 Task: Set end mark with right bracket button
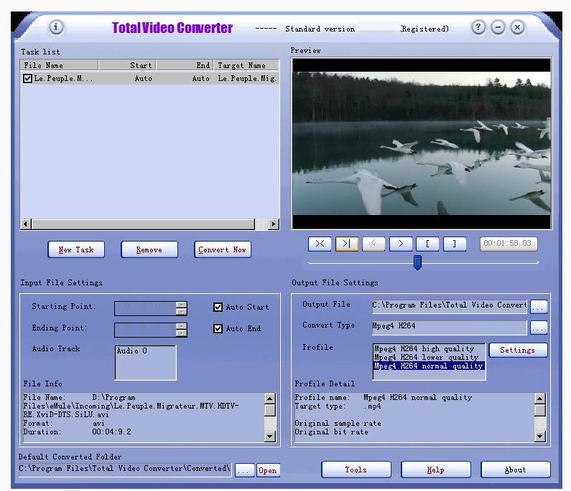tap(454, 244)
